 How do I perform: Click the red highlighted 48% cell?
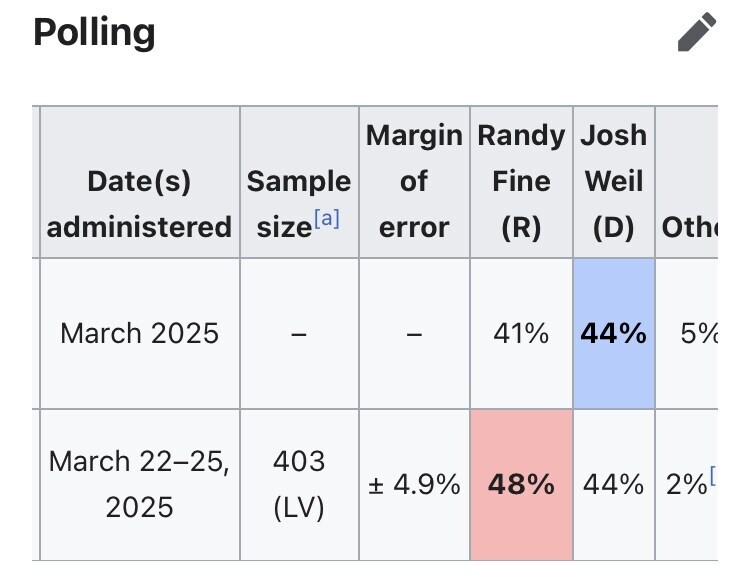coord(521,485)
